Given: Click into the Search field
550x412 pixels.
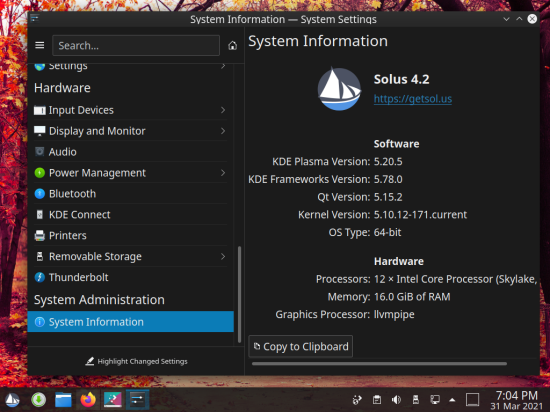Looking at the screenshot, I should coord(136,46).
